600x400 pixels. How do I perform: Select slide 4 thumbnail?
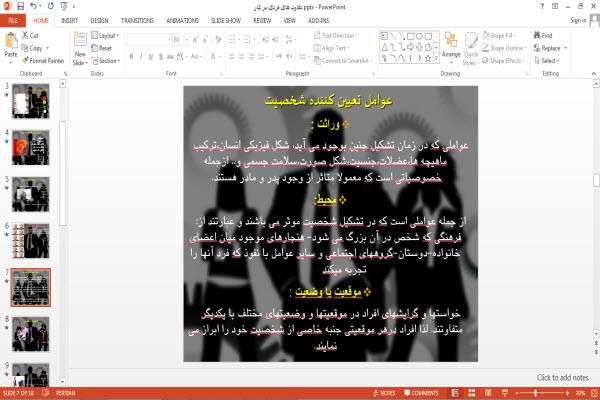[x=31, y=148]
